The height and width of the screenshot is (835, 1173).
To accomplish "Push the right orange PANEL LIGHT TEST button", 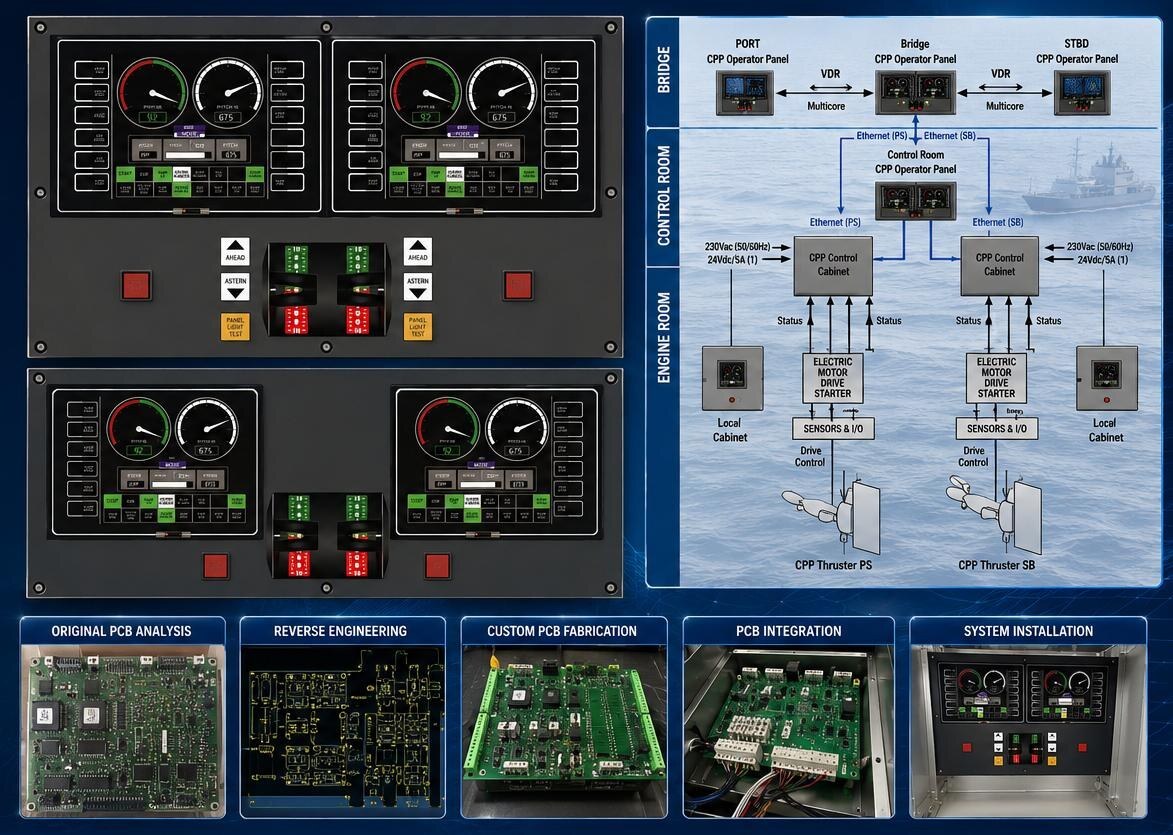I will (417, 327).
